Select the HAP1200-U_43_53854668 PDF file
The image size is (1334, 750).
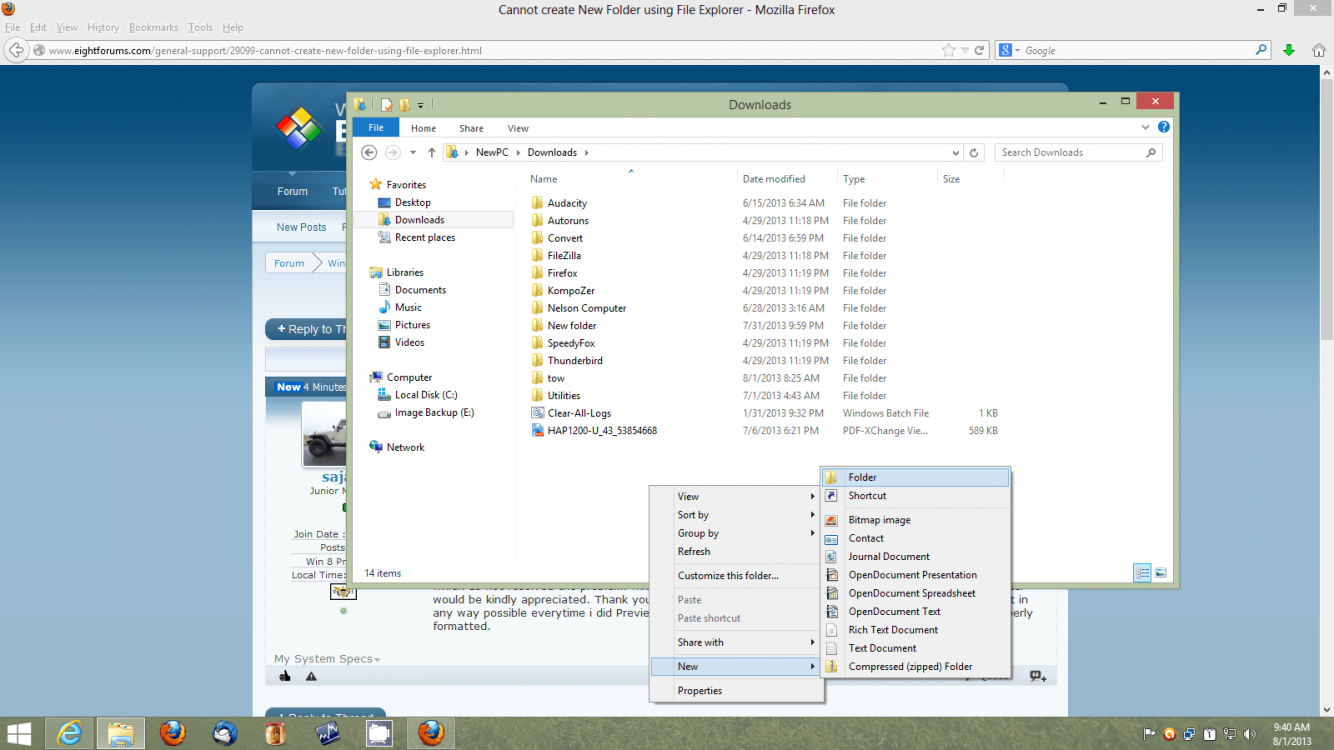click(x=602, y=431)
